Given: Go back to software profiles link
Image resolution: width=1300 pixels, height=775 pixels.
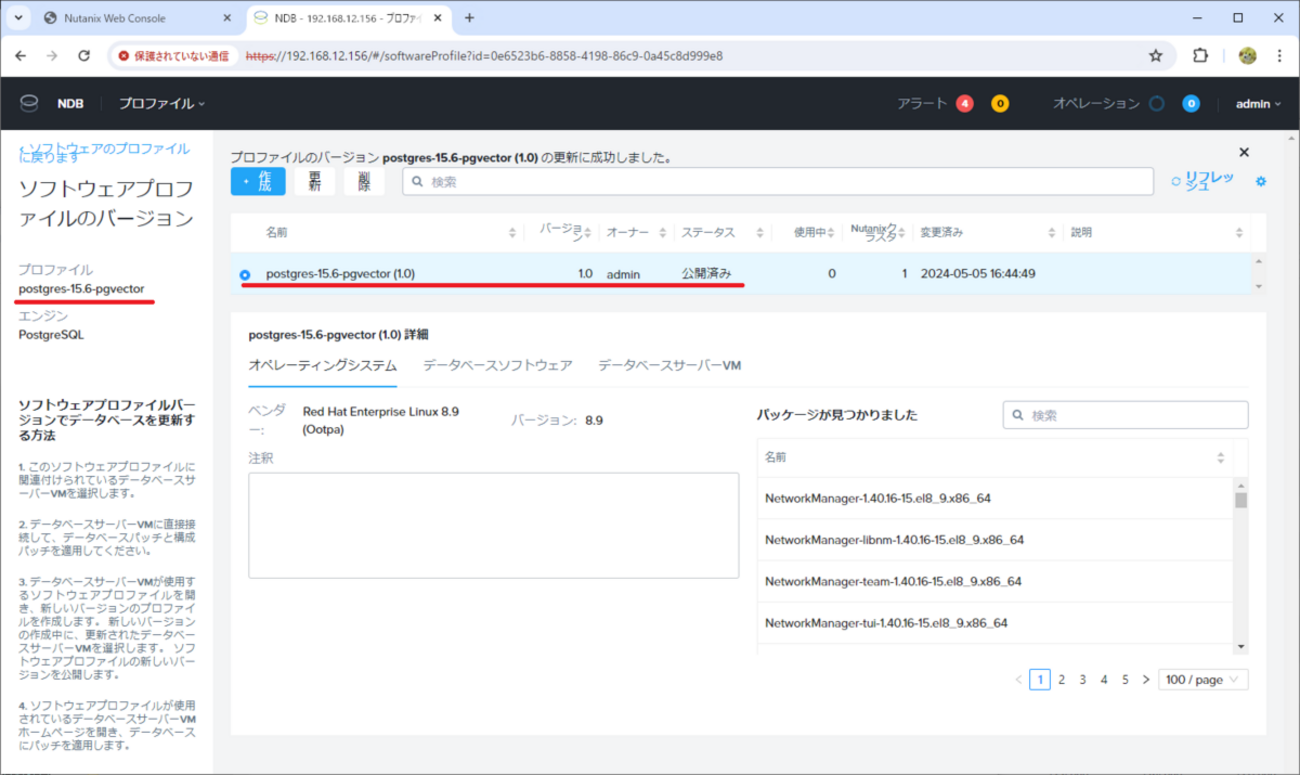Looking at the screenshot, I should (104, 152).
